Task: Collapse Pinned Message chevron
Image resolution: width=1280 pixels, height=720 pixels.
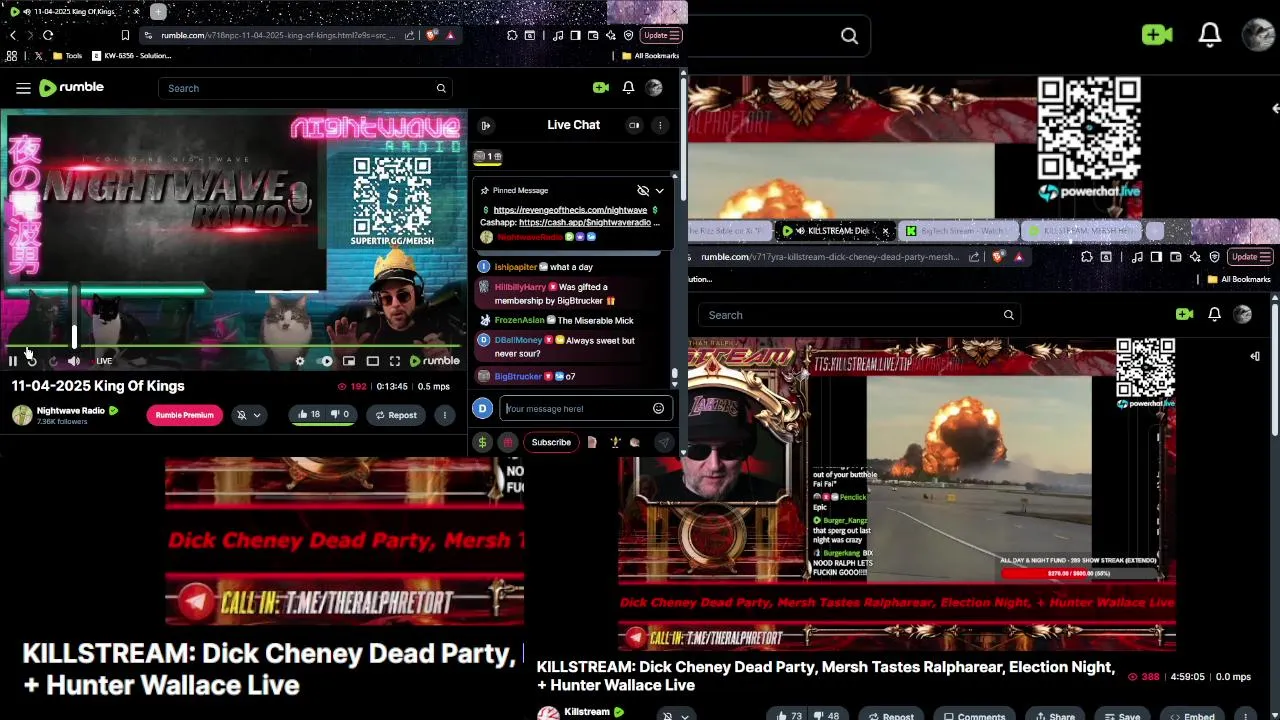Action: (660, 190)
